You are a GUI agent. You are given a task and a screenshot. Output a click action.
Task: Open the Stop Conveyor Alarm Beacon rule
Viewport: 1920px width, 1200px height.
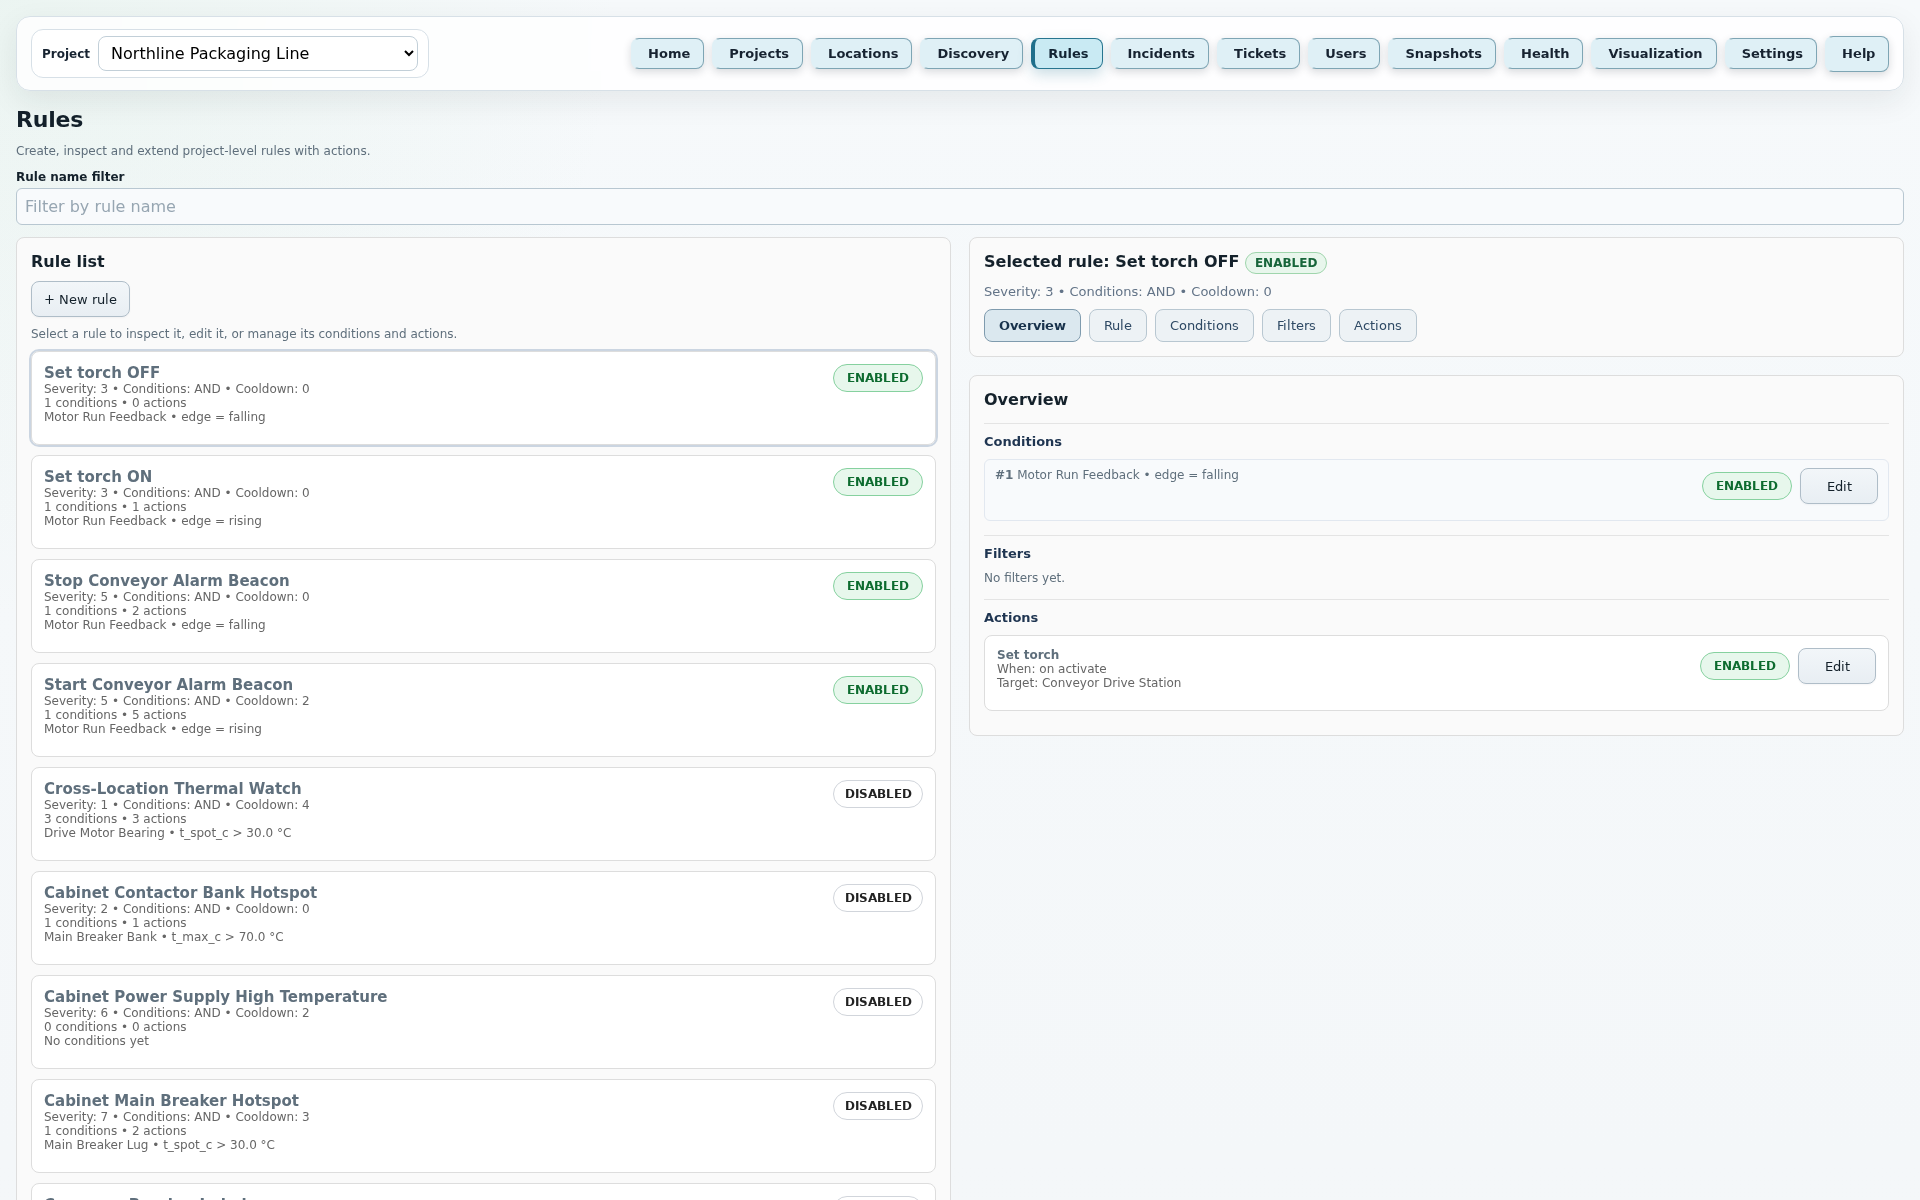pyautogui.click(x=483, y=606)
